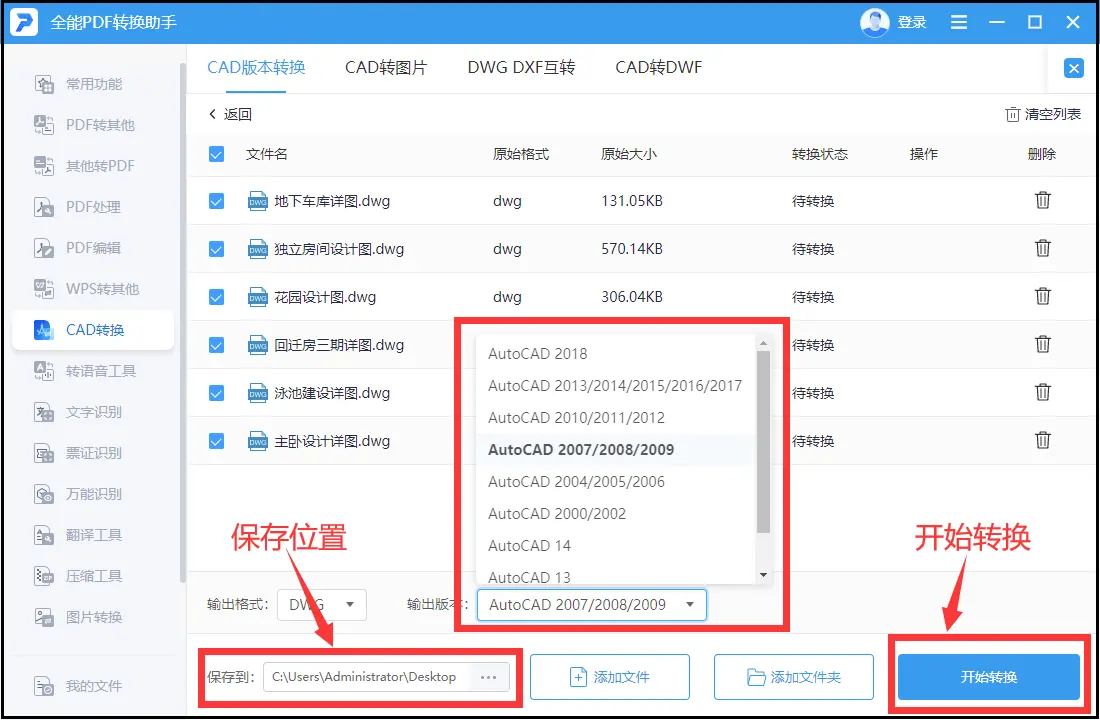Click the 添加文件夹 button

[x=794, y=677]
